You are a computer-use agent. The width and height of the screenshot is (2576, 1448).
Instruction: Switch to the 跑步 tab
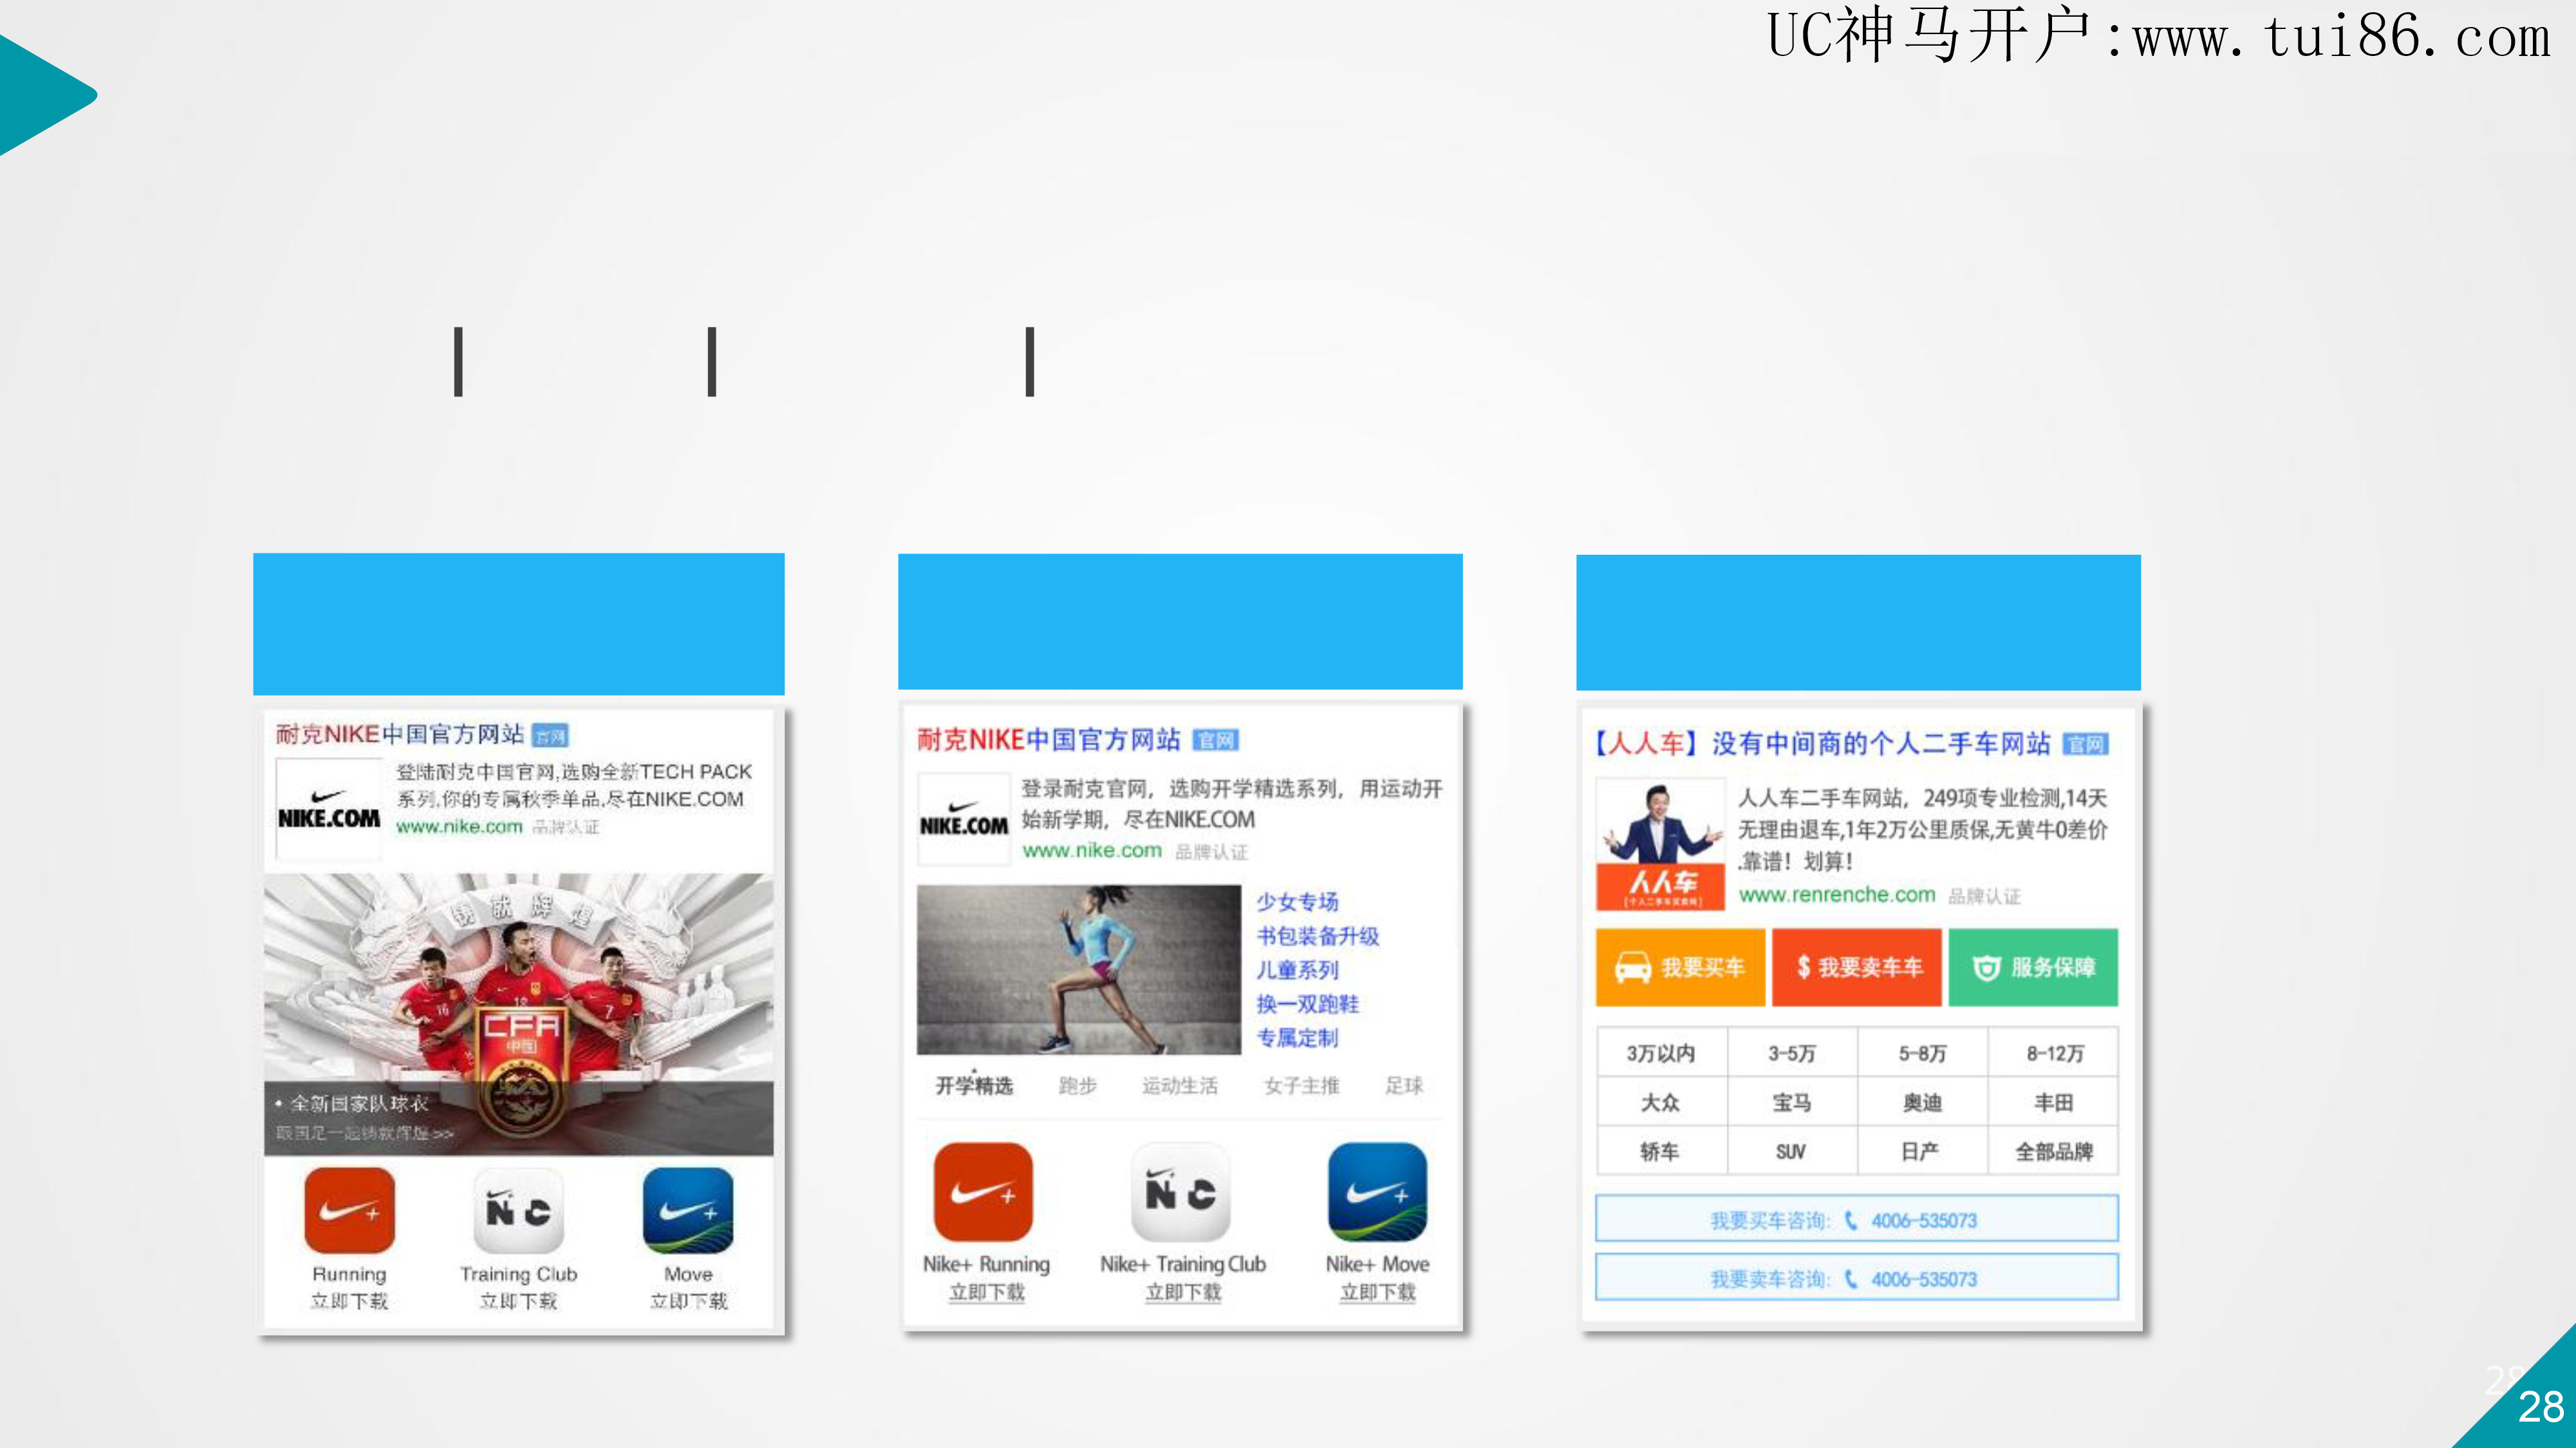click(1078, 1086)
